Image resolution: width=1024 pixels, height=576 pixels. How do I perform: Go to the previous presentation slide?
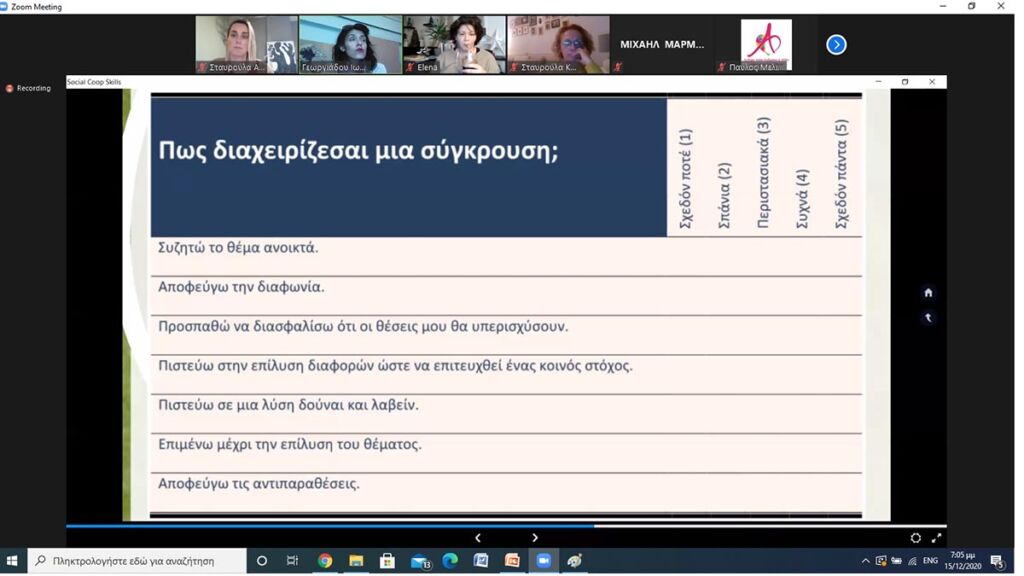pyautogui.click(x=478, y=538)
